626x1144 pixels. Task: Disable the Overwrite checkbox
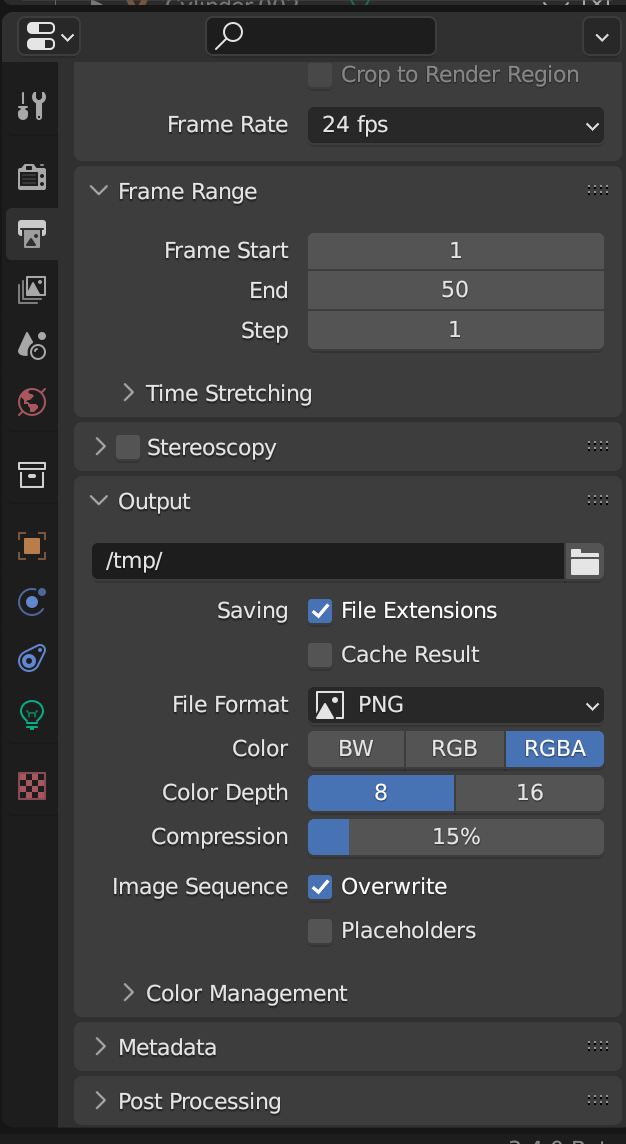pyautogui.click(x=320, y=887)
